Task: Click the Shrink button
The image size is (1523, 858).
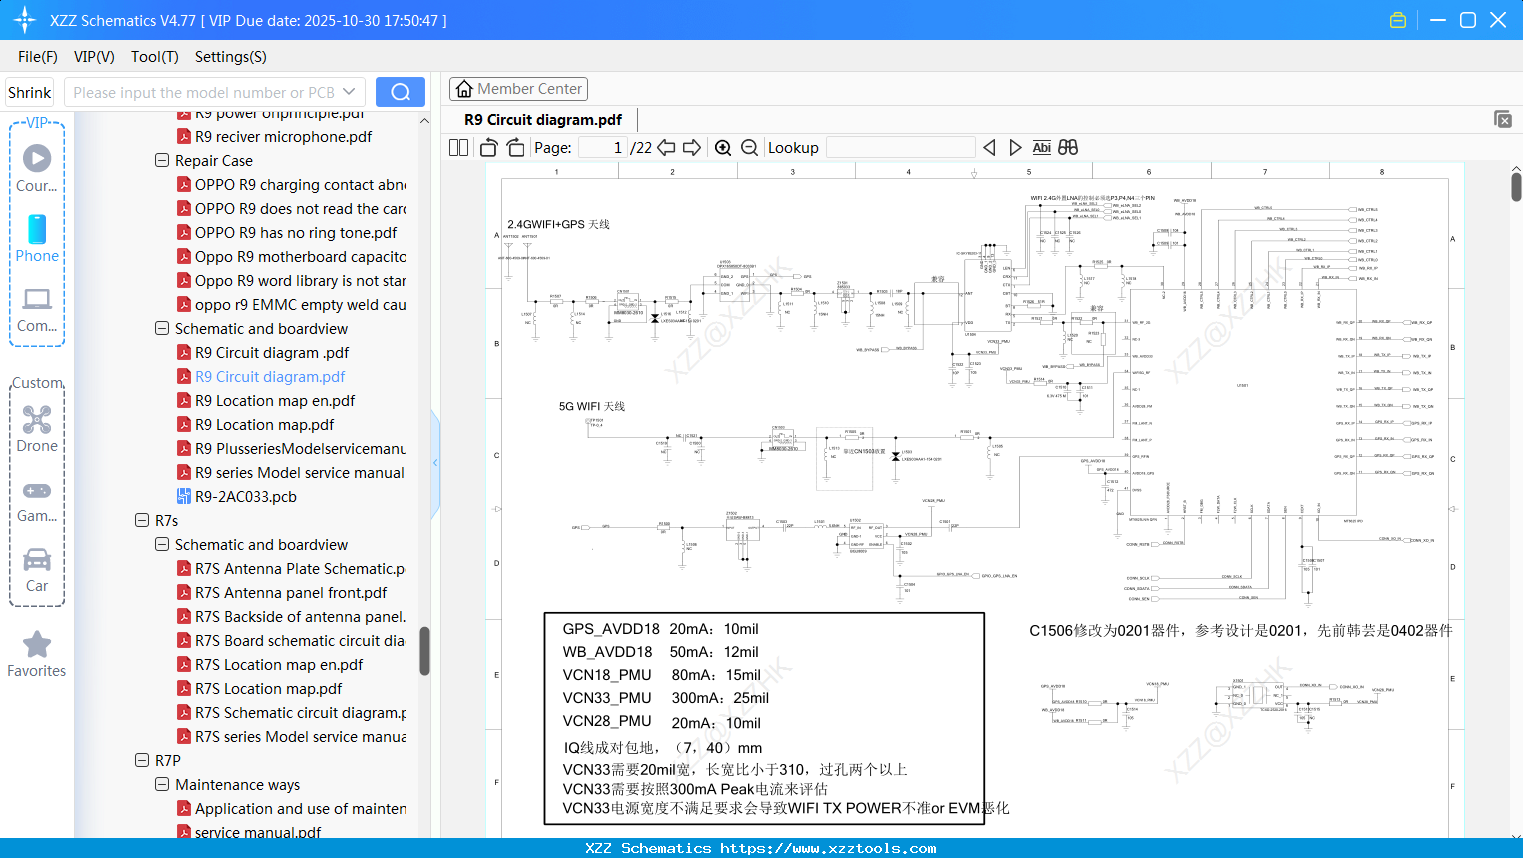Action: [29, 91]
